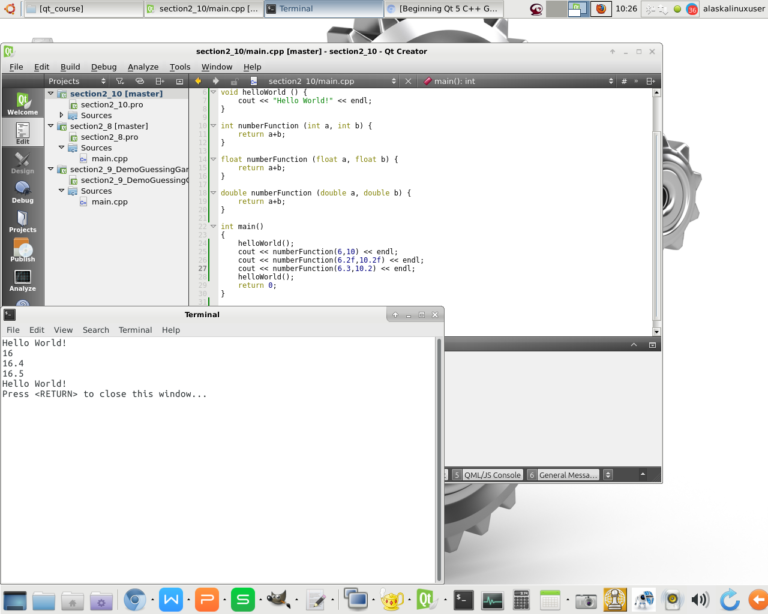Collapse the section2_10 [master] project node
The image size is (768, 614).
click(51, 94)
